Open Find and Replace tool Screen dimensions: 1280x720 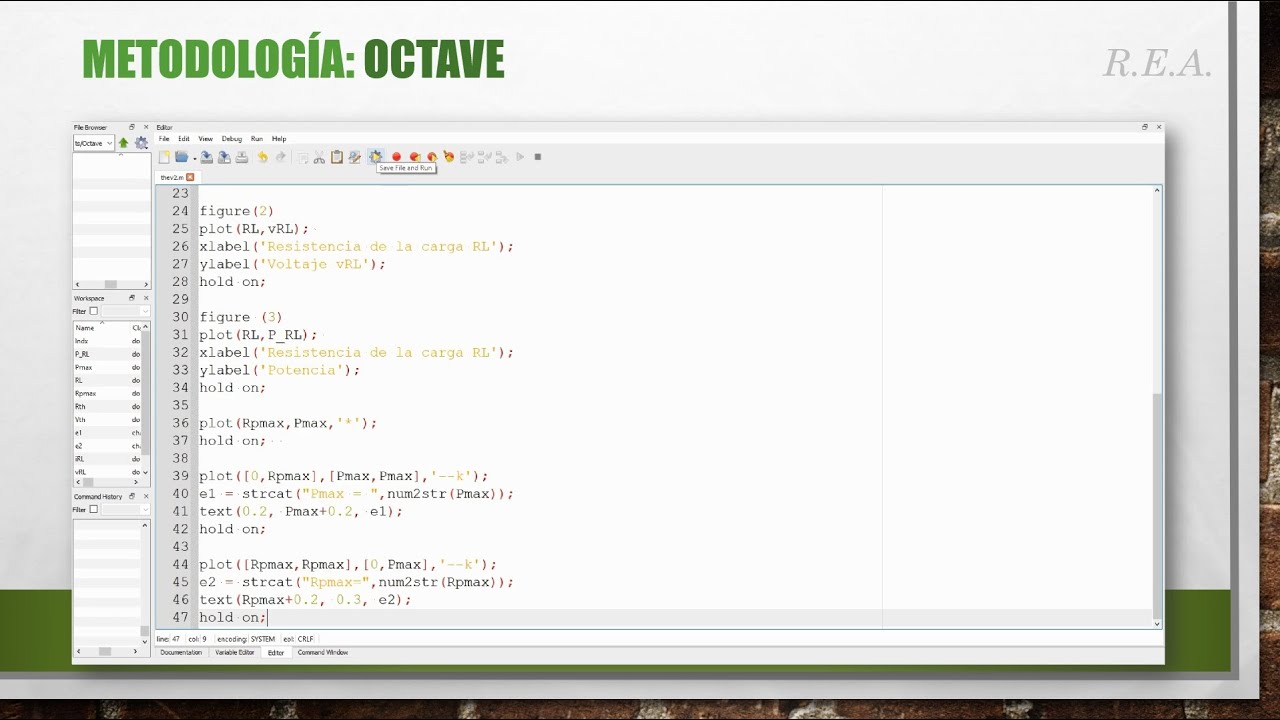[x=354, y=157]
